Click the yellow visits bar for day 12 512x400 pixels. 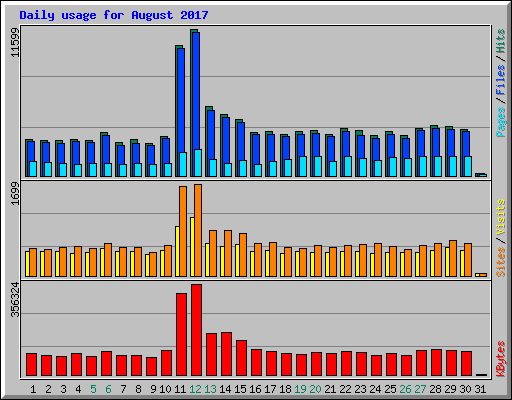(x=192, y=247)
